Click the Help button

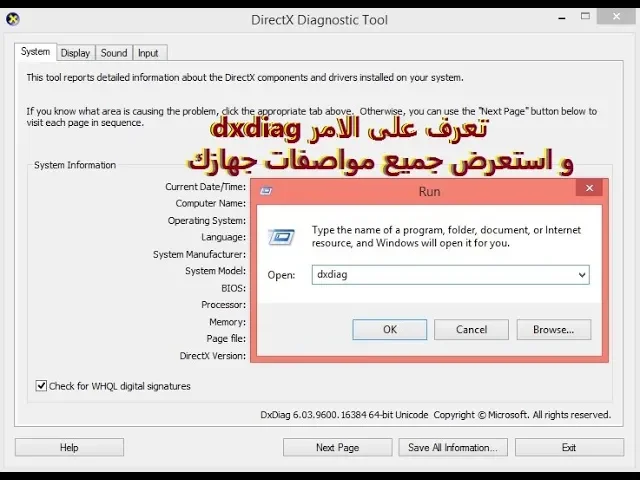(69, 448)
